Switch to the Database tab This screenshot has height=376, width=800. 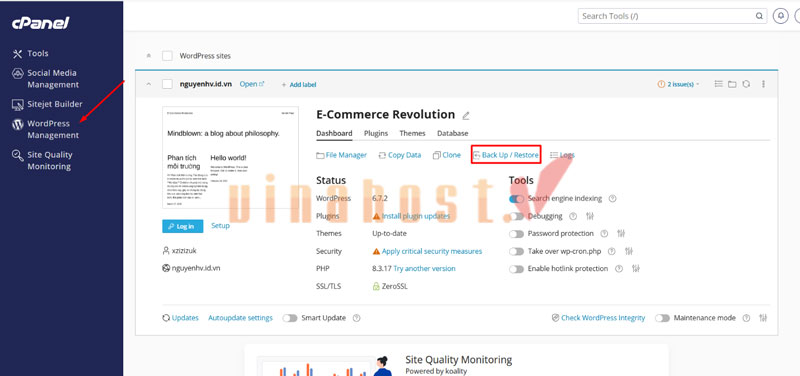pos(453,133)
